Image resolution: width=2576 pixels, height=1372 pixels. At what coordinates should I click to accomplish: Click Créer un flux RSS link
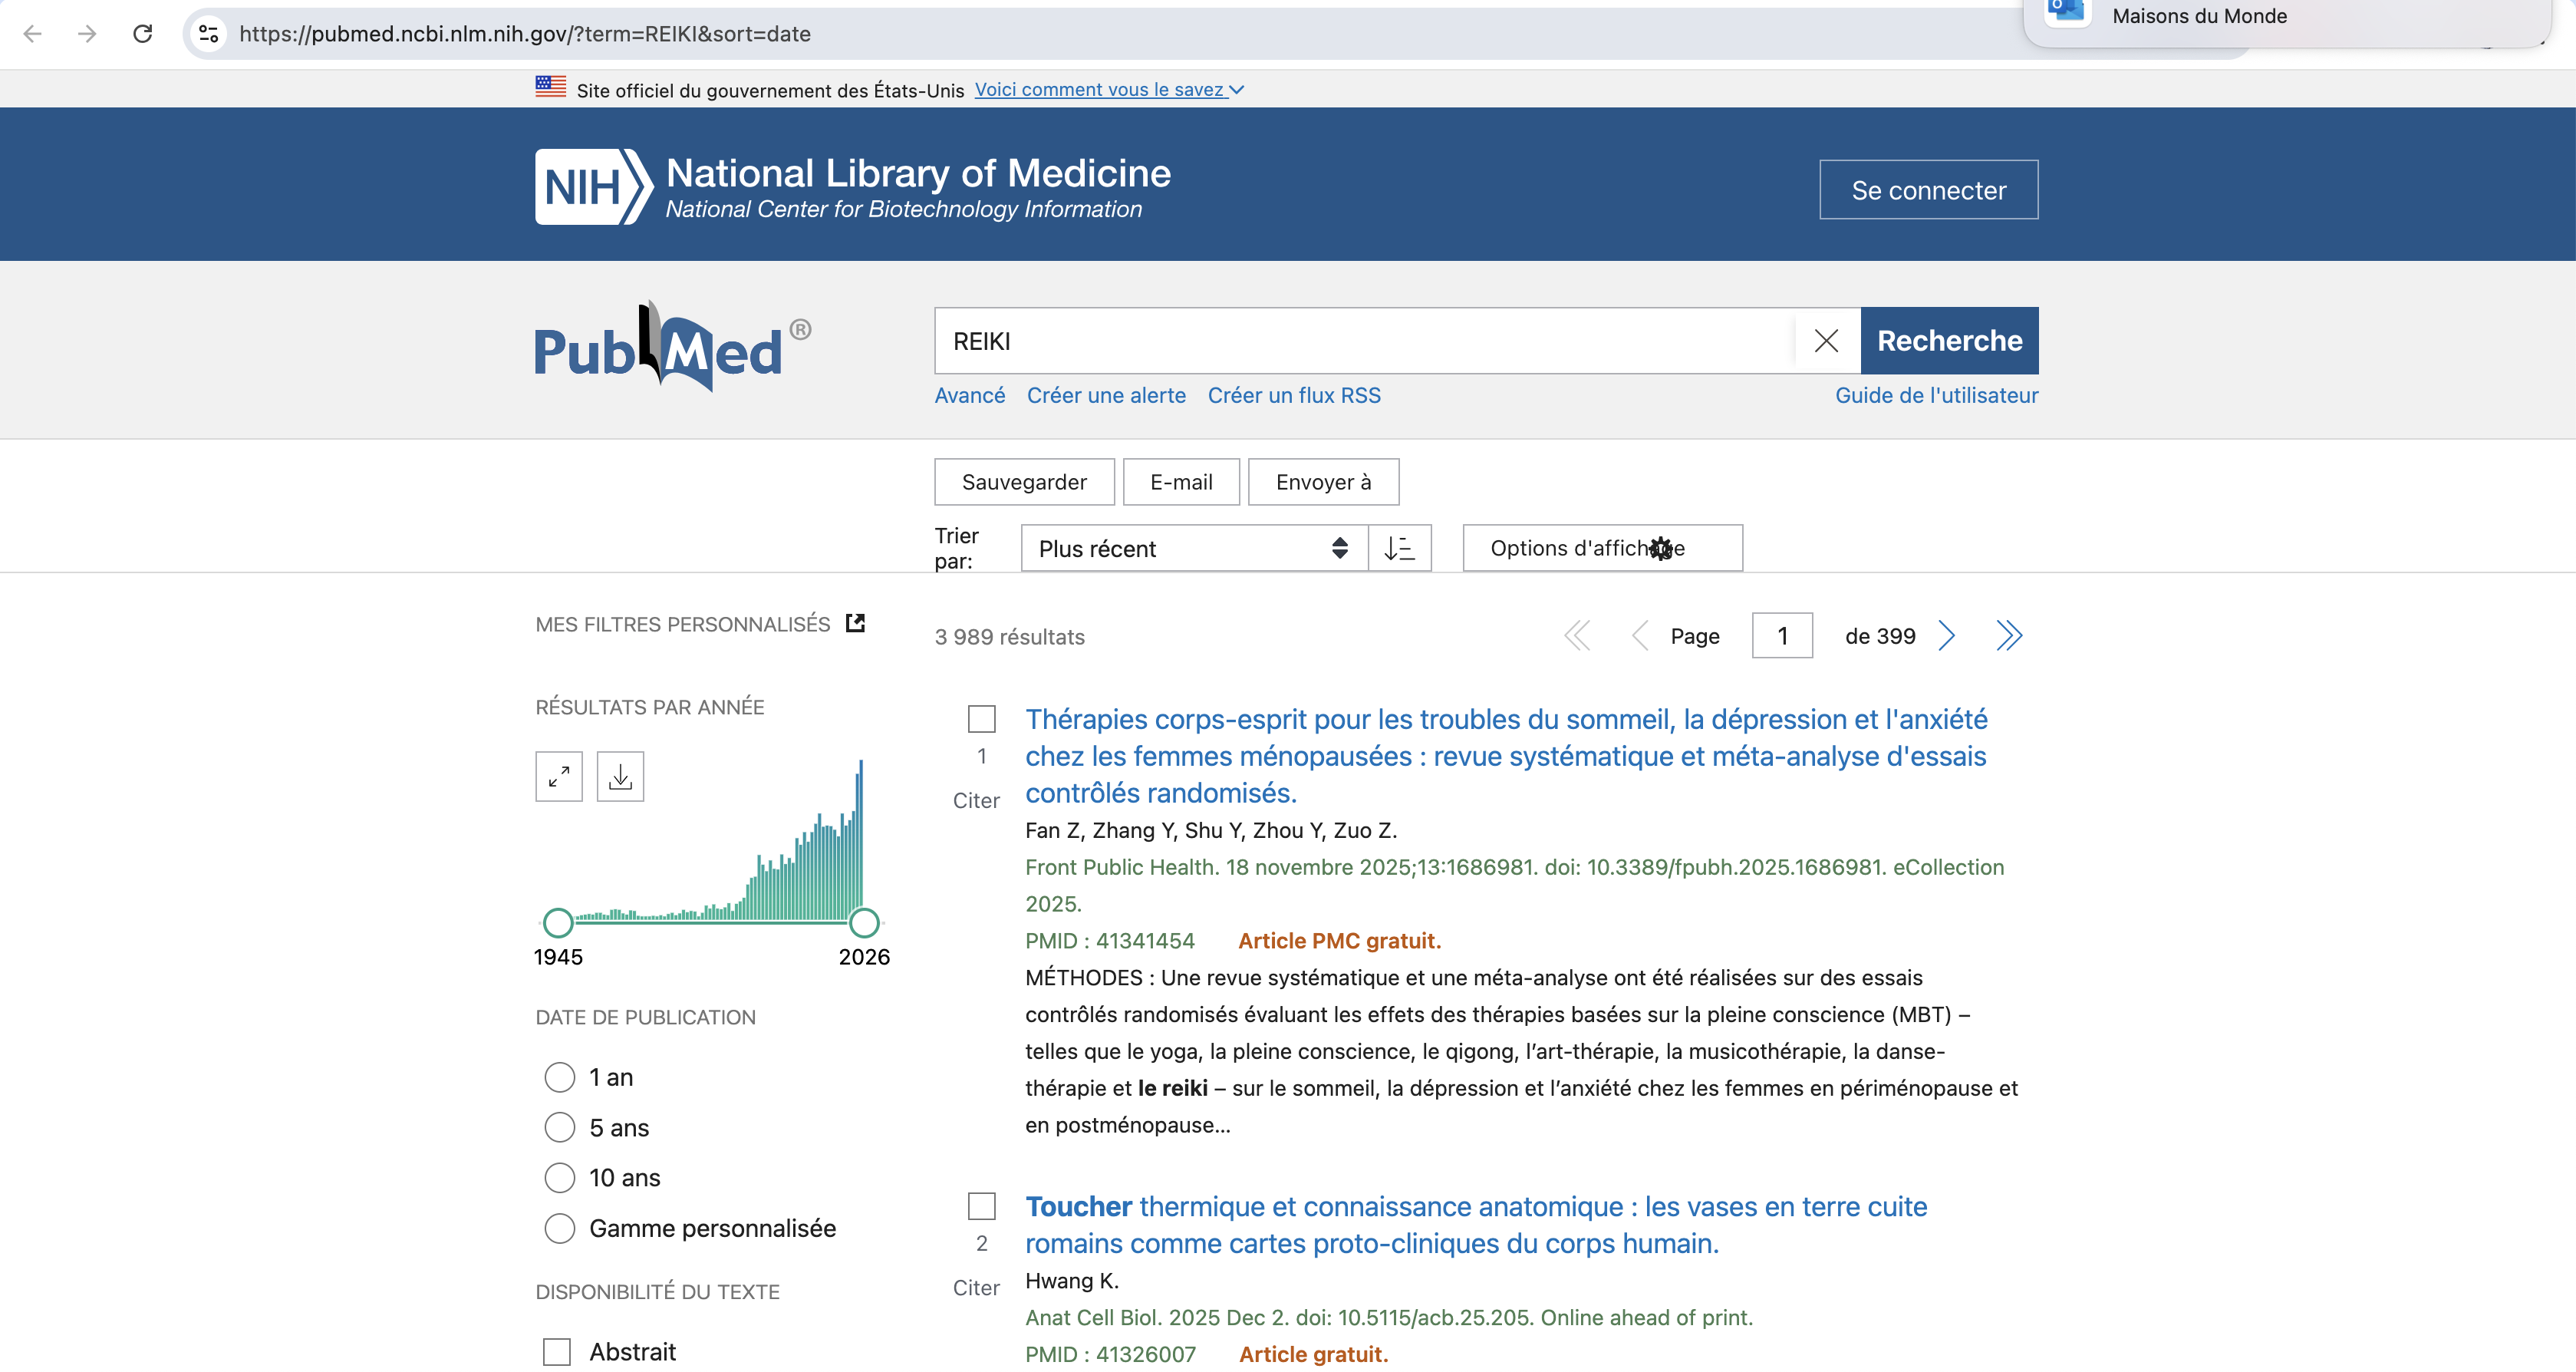pos(1294,395)
